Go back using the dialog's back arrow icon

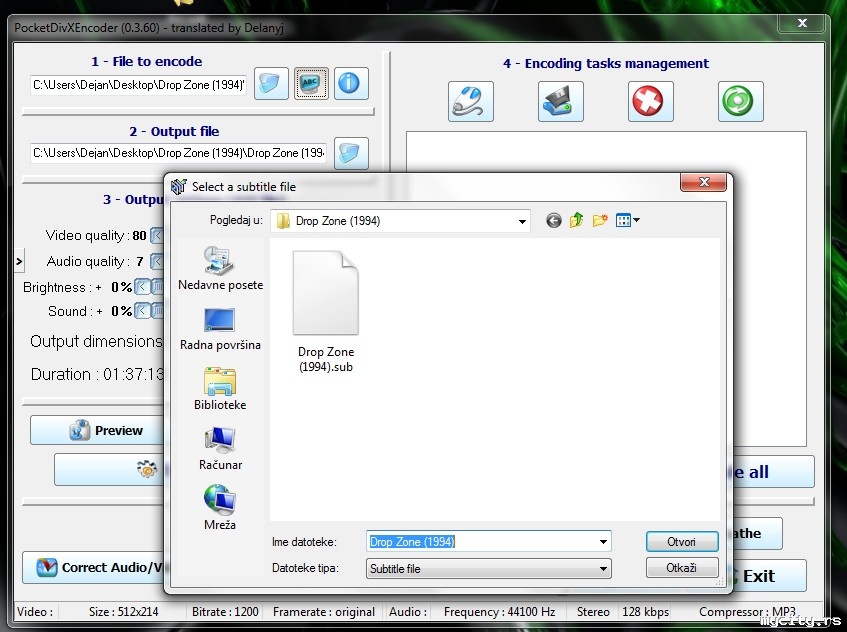coord(553,220)
